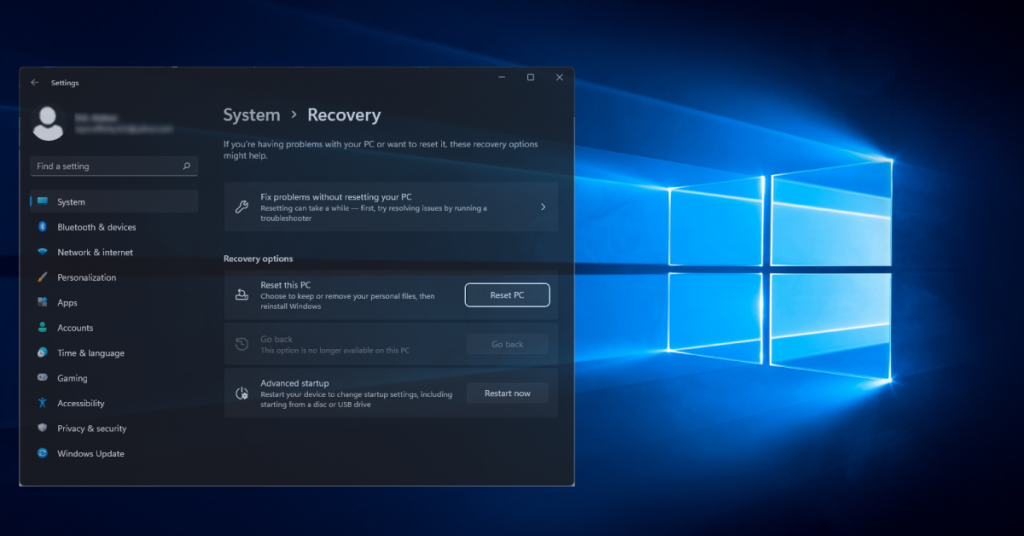Open Accessibility settings

coord(81,403)
